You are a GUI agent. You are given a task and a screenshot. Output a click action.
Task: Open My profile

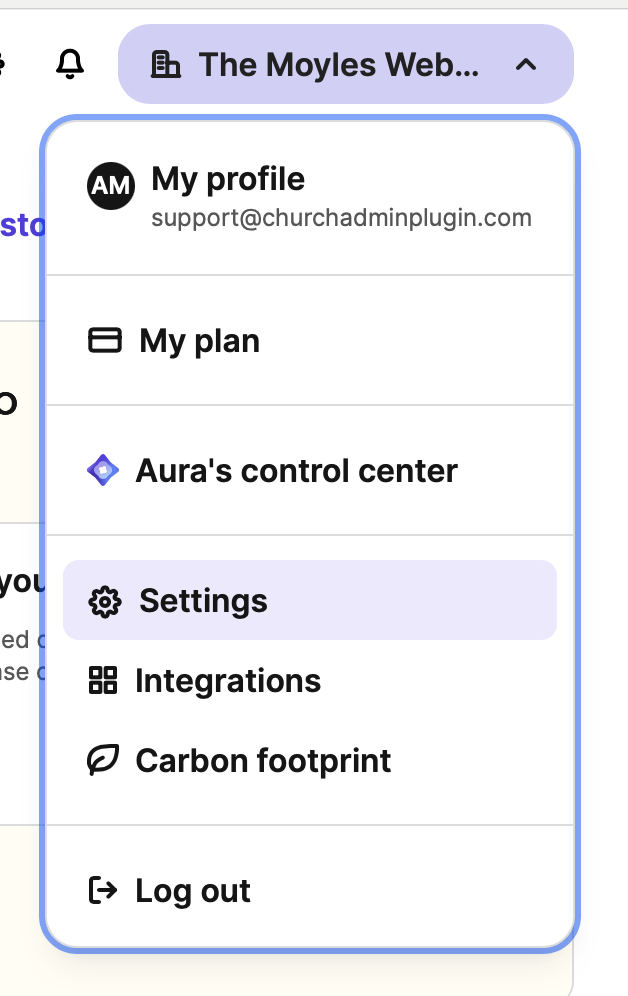[x=228, y=180]
